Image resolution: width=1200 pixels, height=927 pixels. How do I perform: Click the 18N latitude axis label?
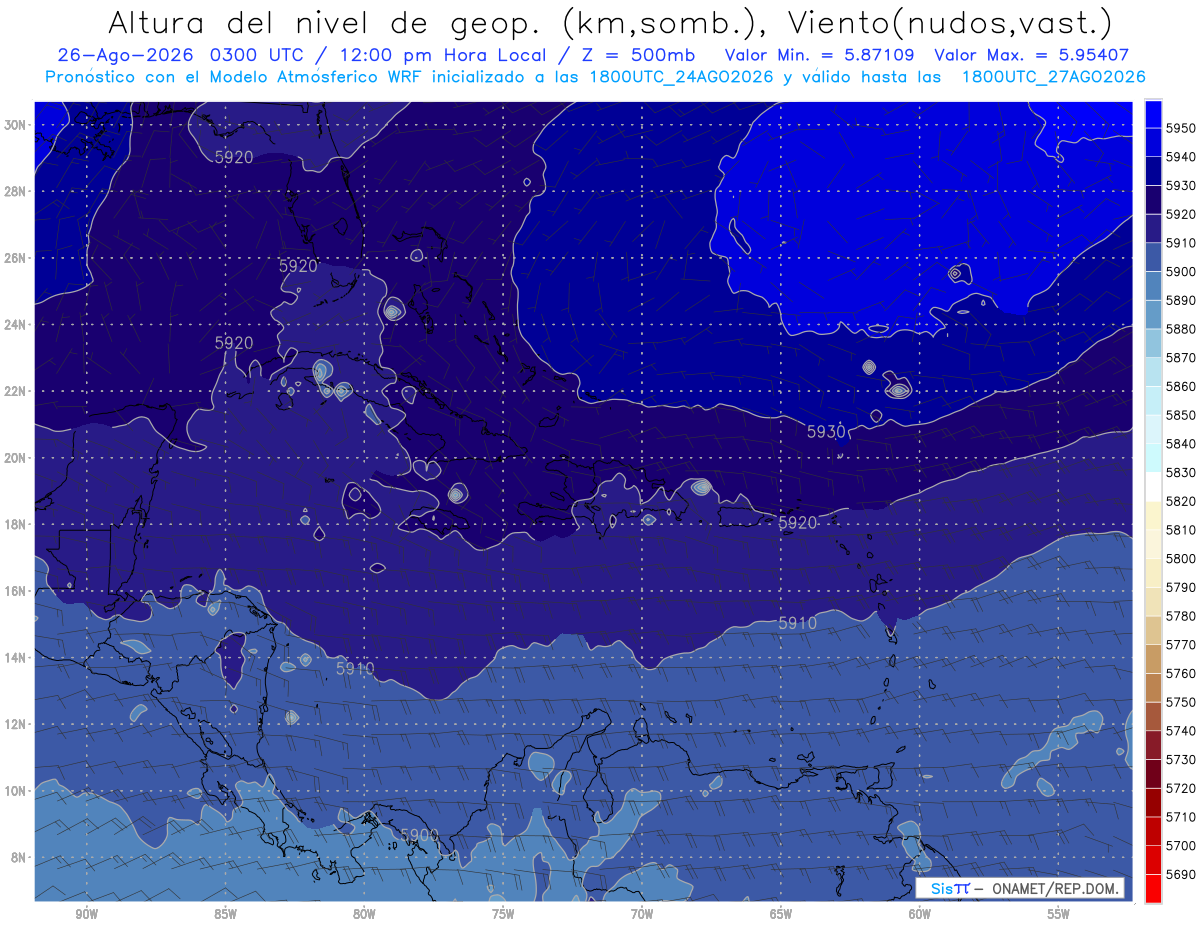(x=17, y=525)
